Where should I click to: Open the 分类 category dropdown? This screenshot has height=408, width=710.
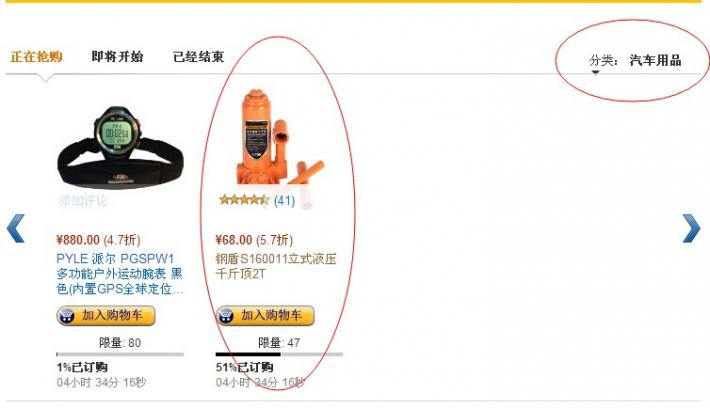click(635, 60)
